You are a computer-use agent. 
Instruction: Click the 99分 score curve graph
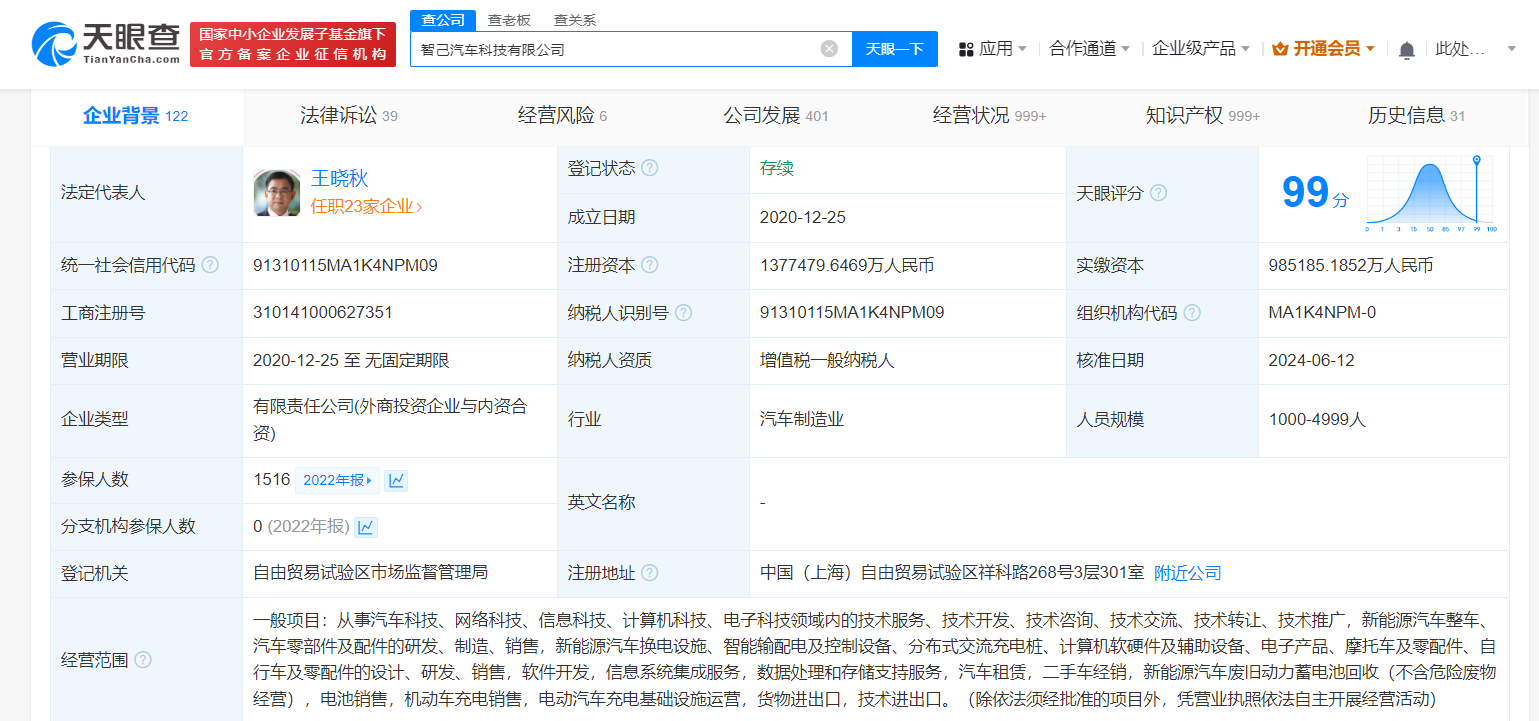(x=1428, y=193)
